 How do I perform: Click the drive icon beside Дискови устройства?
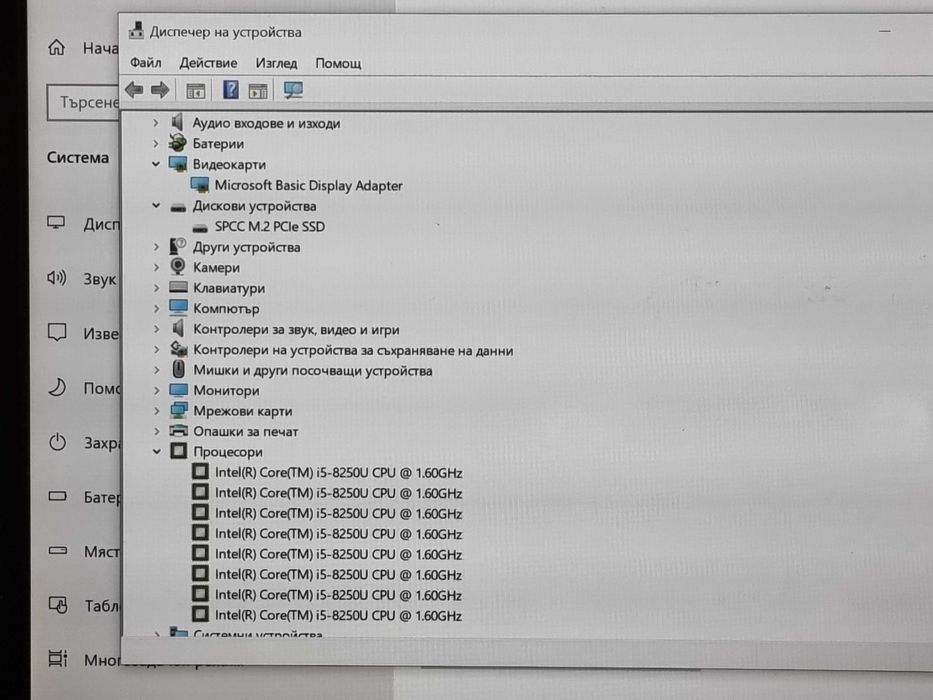[178, 207]
